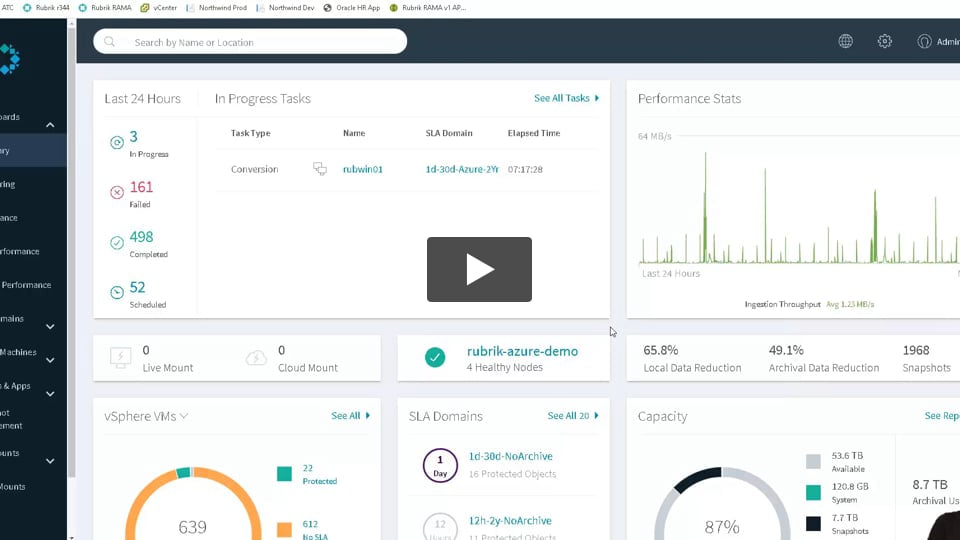Click the black Snapshots capacity swatch

click(813, 523)
